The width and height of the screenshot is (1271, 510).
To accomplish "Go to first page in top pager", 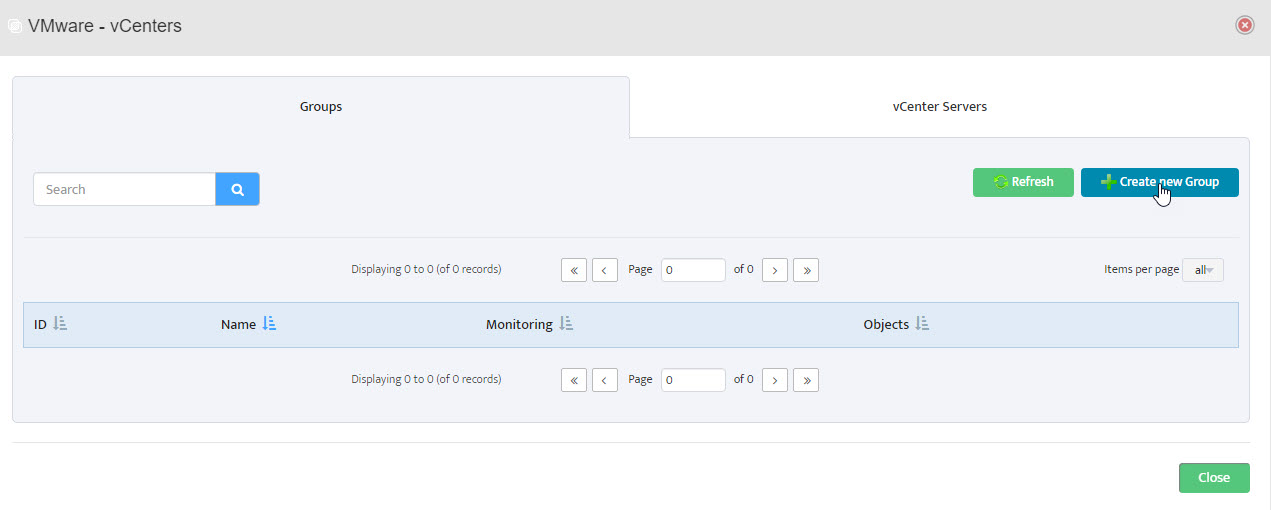I will (574, 270).
